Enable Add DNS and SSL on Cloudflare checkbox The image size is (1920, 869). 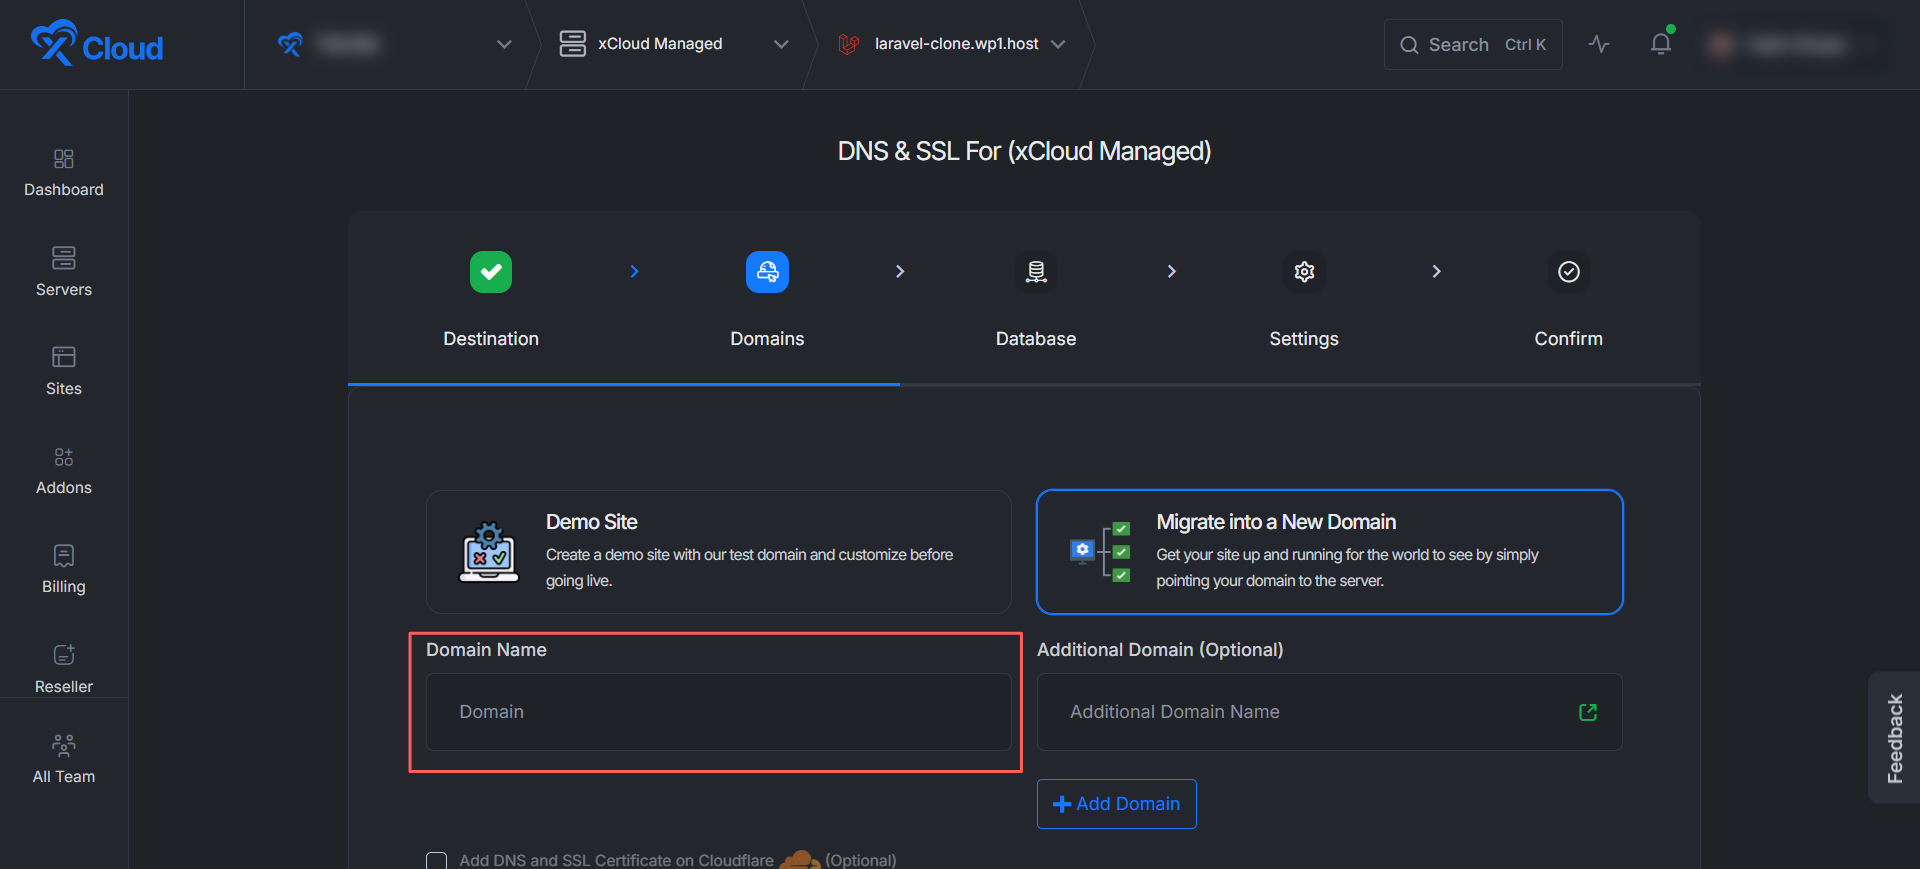pyautogui.click(x=436, y=861)
